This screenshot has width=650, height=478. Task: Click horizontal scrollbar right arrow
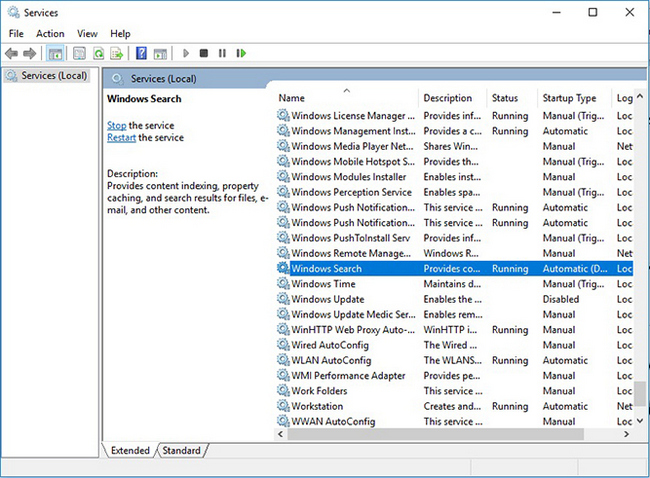coord(626,434)
